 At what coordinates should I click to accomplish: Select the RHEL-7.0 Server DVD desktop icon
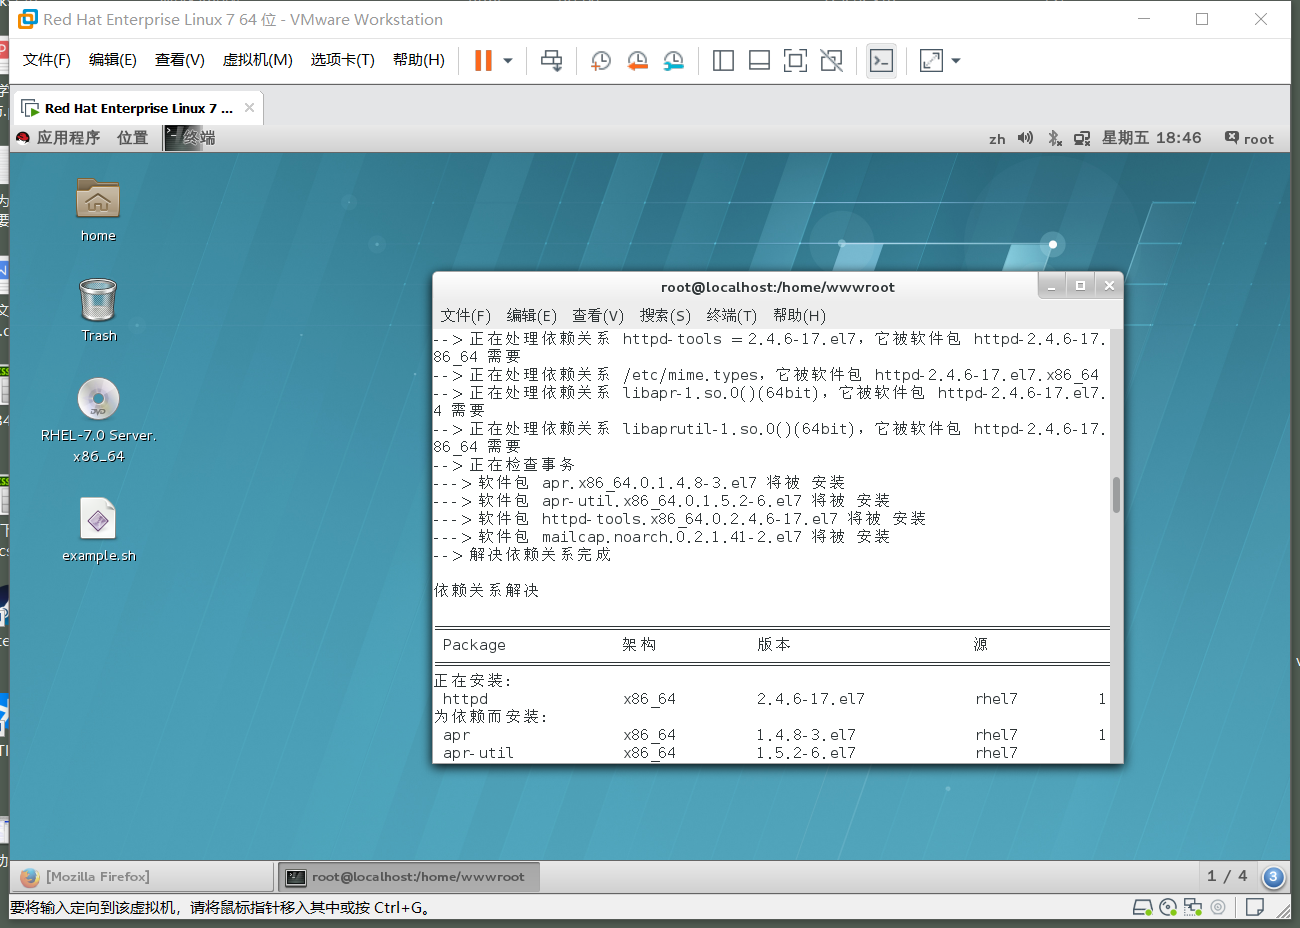click(x=98, y=420)
